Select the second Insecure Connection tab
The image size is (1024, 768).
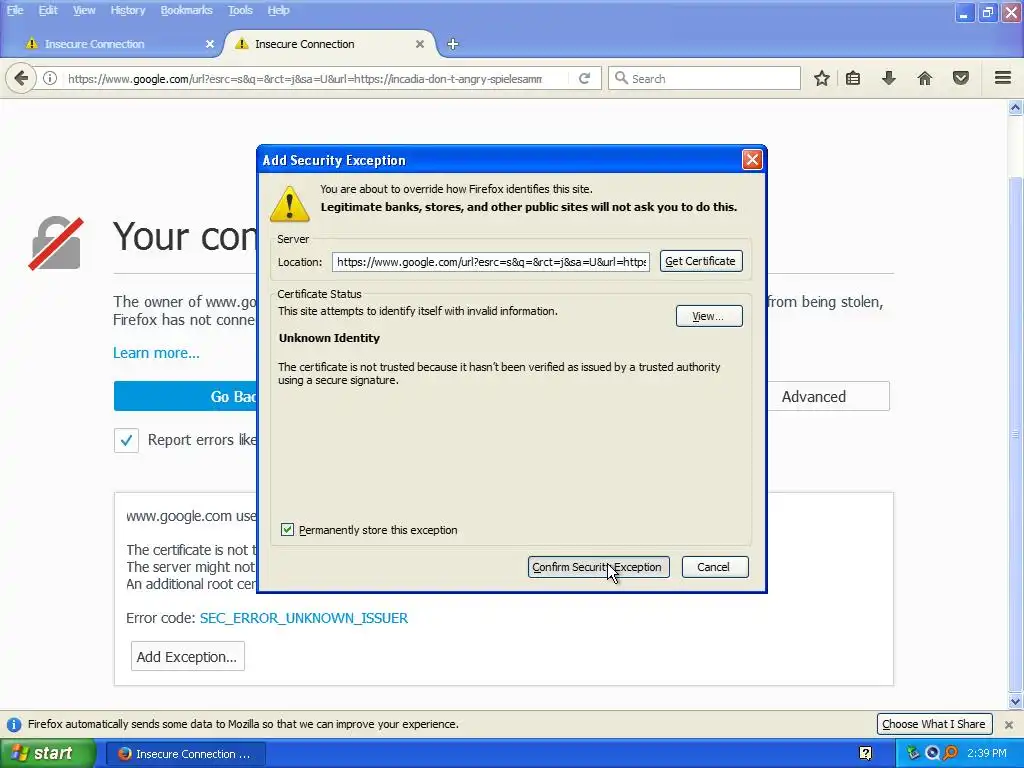pos(330,44)
